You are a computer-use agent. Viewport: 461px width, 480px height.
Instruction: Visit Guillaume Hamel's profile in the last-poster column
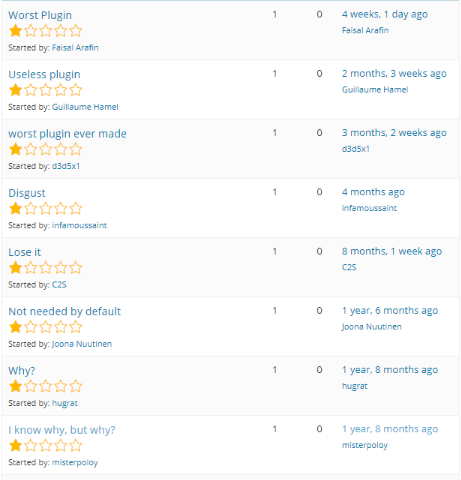375,90
